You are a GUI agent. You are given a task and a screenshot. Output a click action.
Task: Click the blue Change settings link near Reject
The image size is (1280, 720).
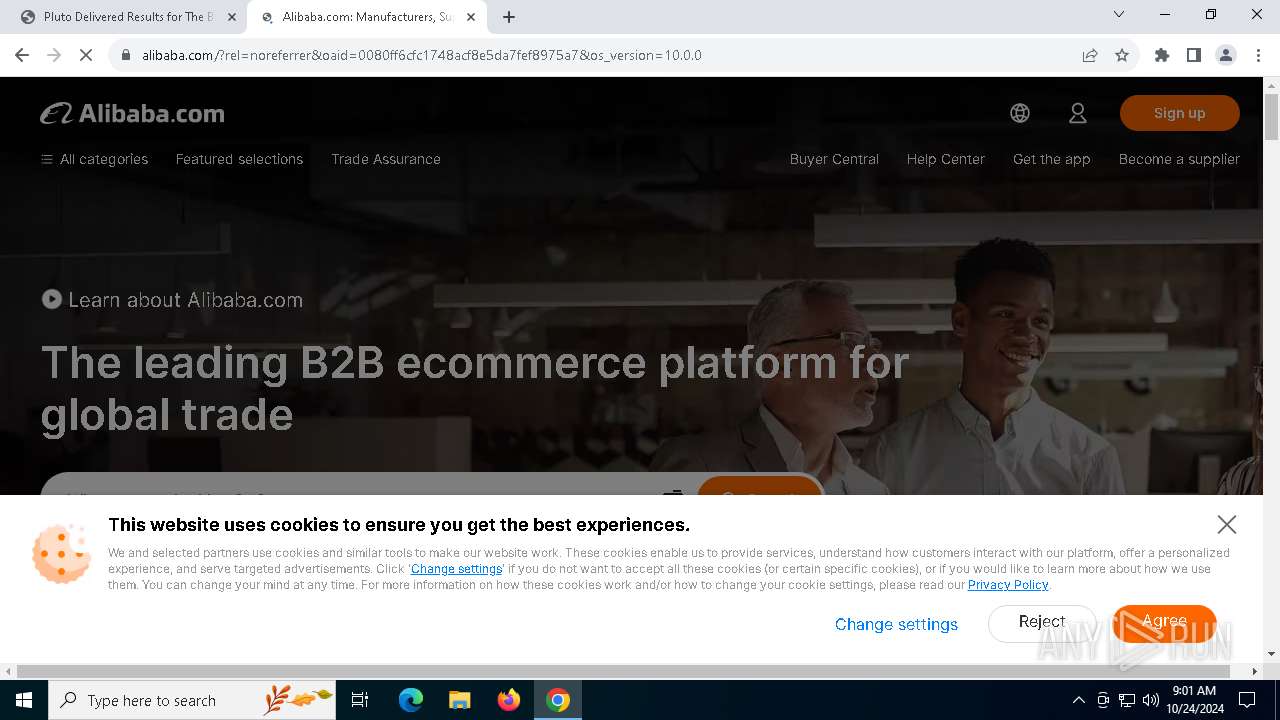896,624
